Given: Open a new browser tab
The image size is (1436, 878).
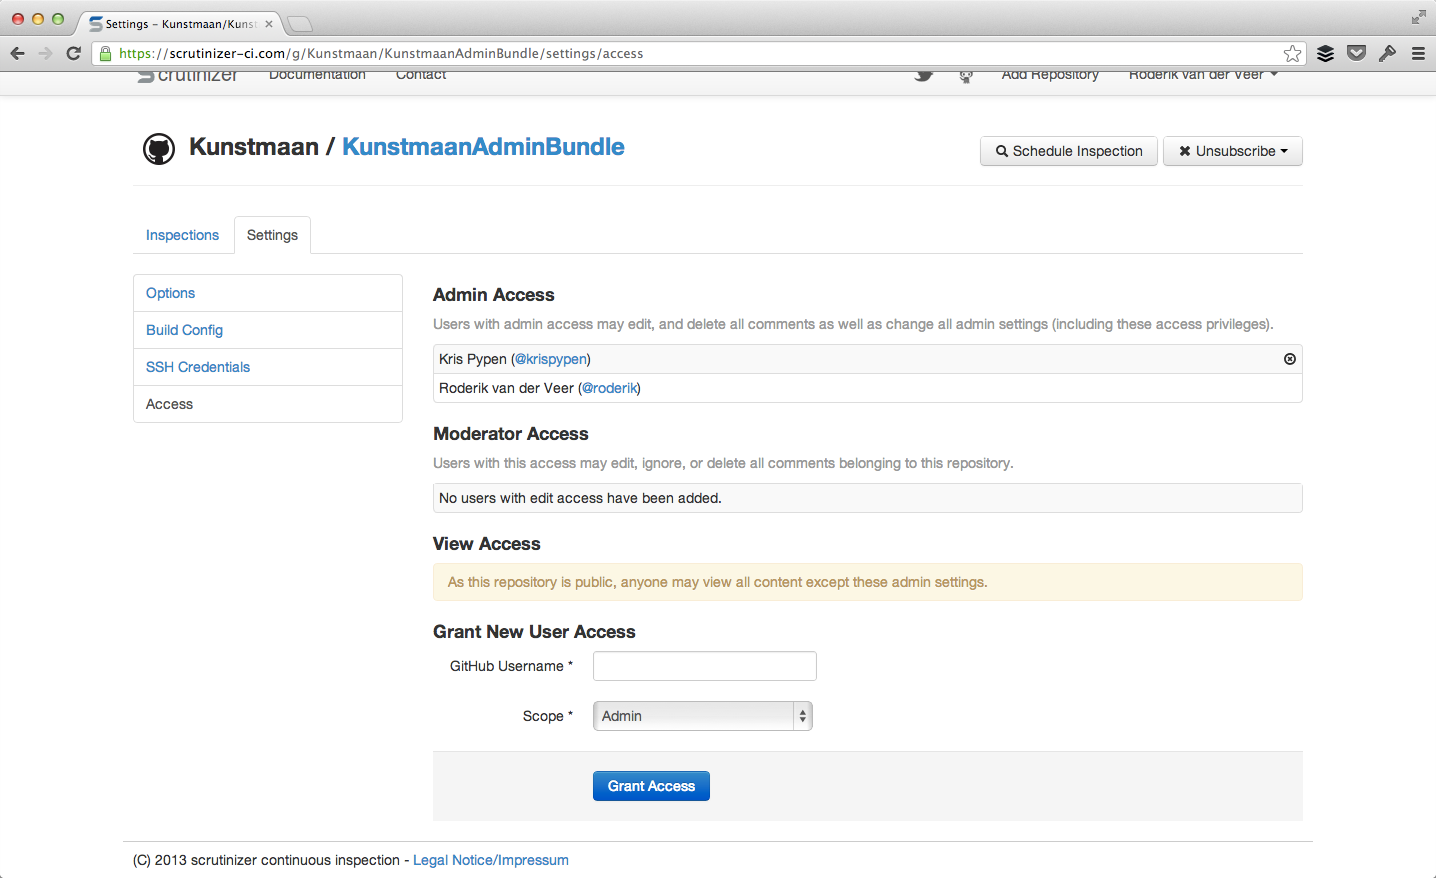Looking at the screenshot, I should pyautogui.click(x=299, y=24).
